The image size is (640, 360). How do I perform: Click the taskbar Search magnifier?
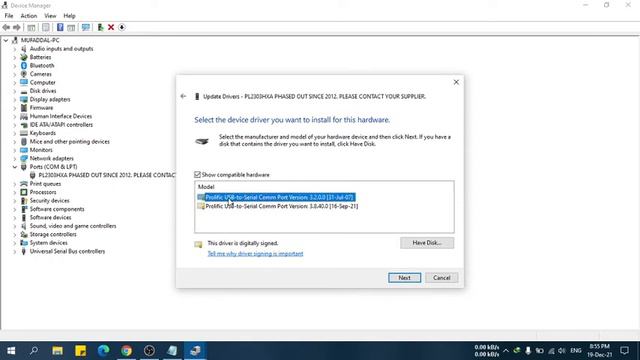[x=34, y=351]
